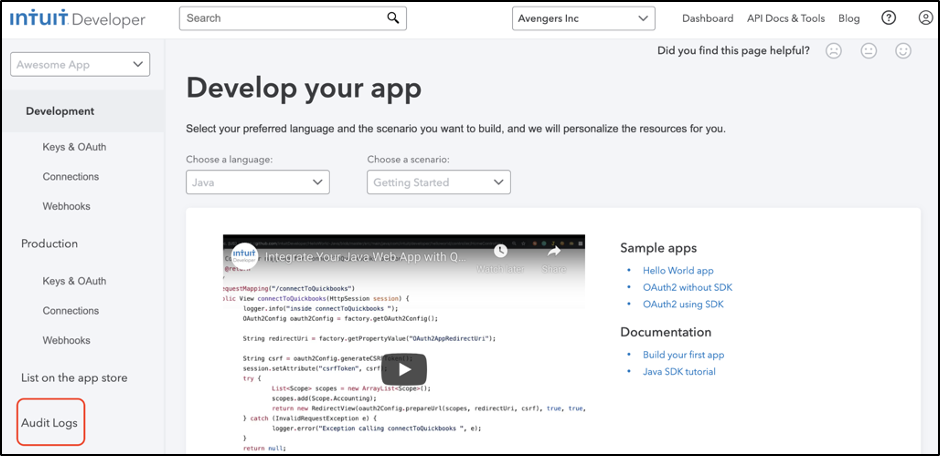Viewport: 940px width, 456px height.
Task: Click the video title Integrate Your Java Web App
Action: [x=366, y=258]
